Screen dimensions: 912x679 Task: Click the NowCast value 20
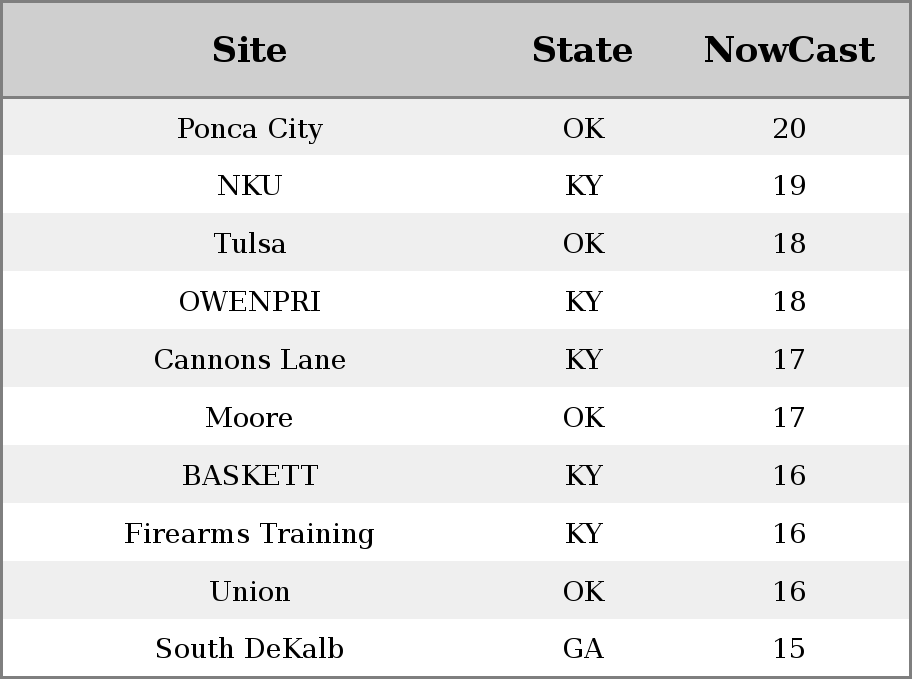[789, 129]
